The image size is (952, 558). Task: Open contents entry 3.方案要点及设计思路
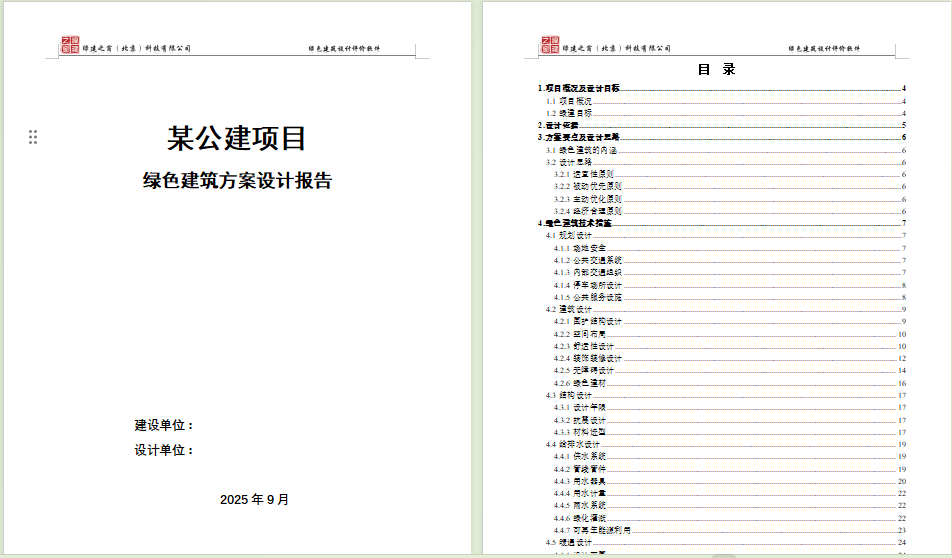722,137
